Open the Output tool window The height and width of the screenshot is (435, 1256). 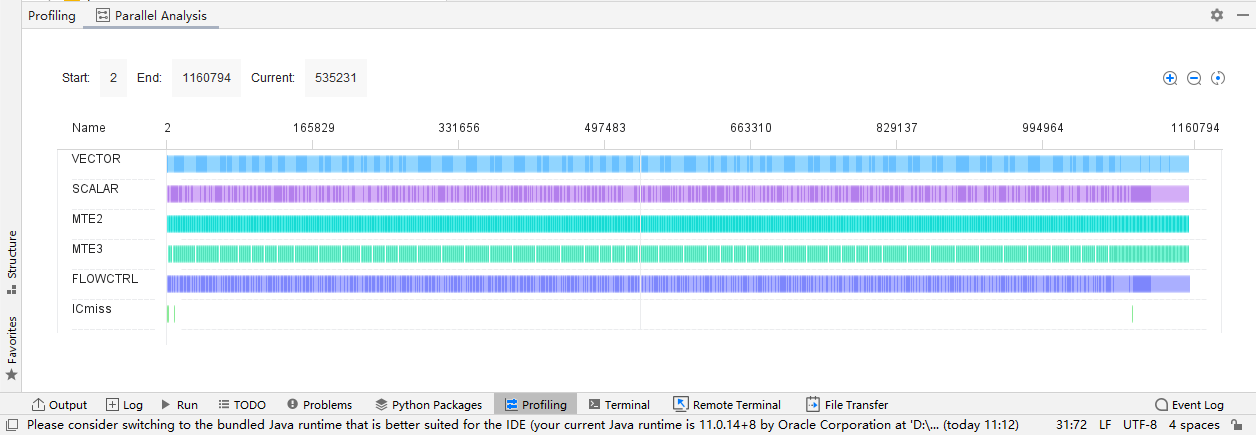click(x=60, y=405)
